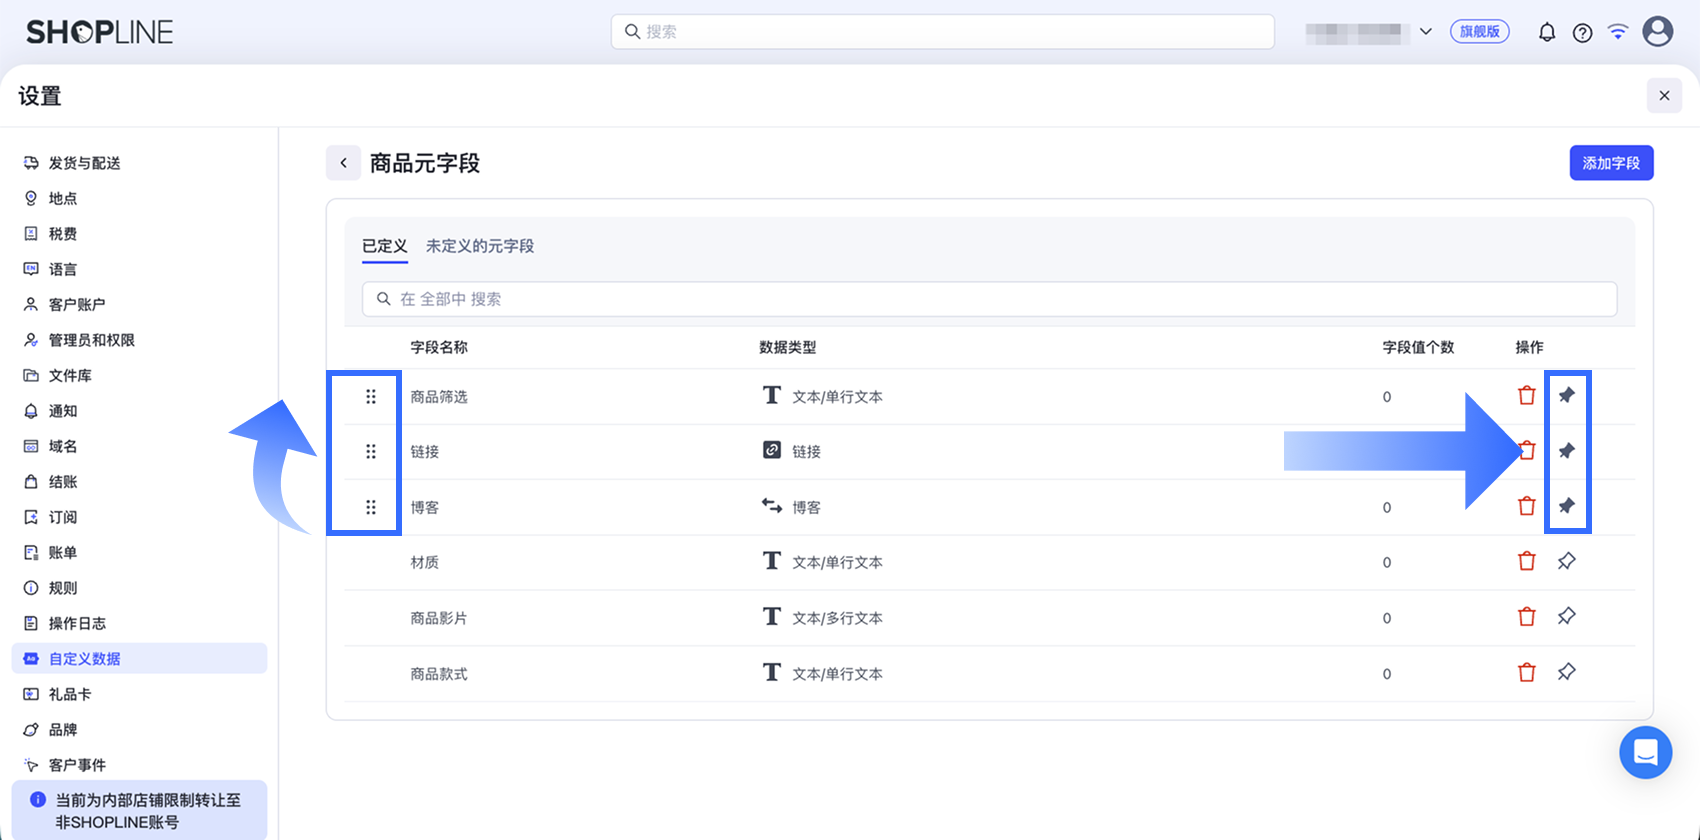
Task: Open the help question mark icon
Action: pyautogui.click(x=1582, y=33)
